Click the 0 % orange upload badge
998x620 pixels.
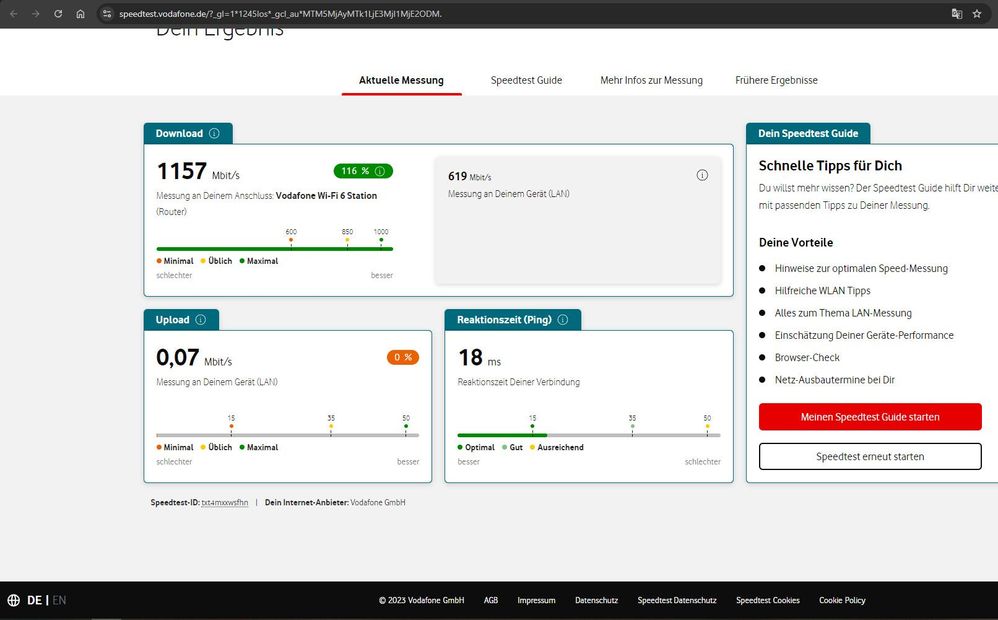(x=402, y=357)
